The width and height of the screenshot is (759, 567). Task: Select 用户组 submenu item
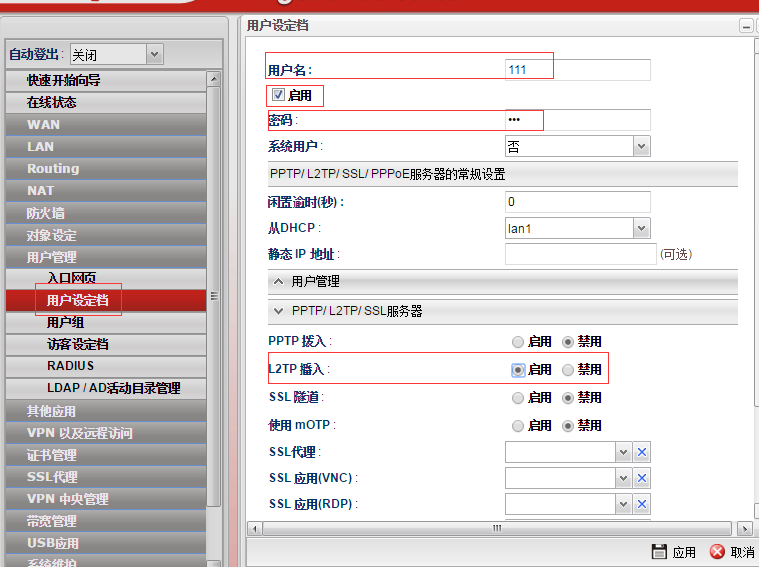[106, 322]
